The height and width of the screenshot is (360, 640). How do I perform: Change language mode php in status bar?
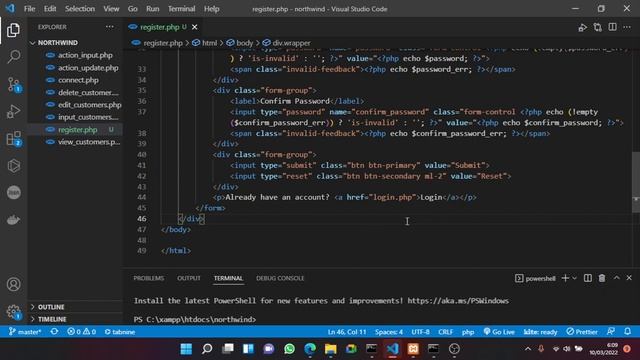point(468,332)
